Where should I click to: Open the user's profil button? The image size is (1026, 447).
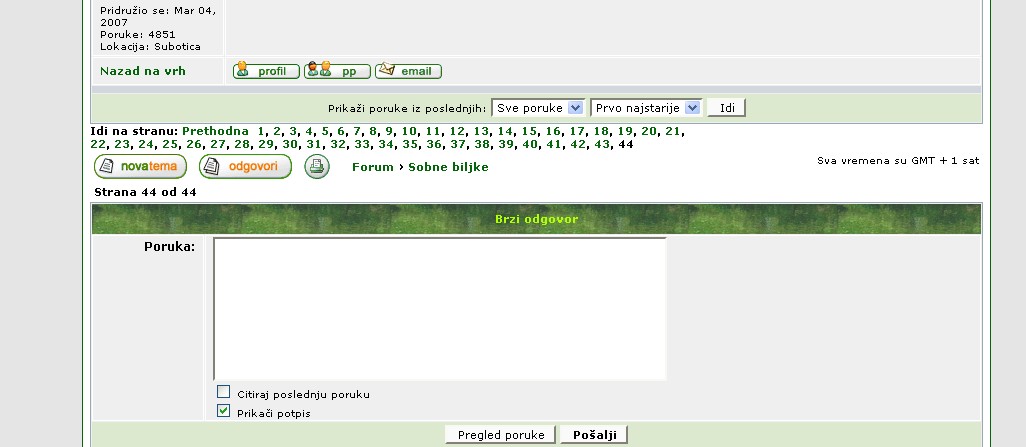[266, 71]
